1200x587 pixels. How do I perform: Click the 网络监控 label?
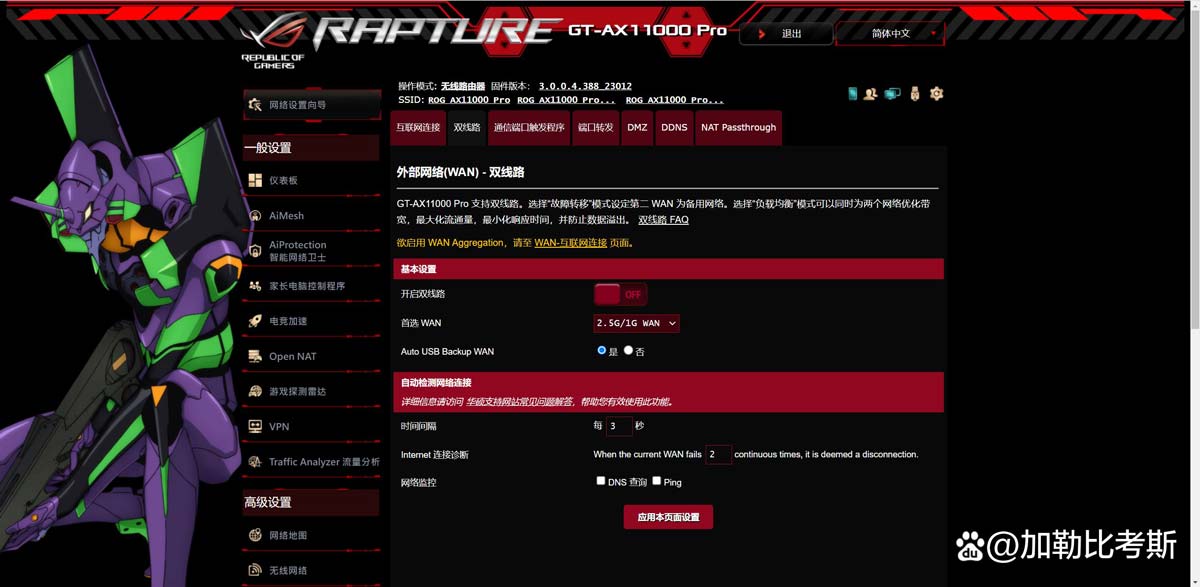tap(418, 482)
